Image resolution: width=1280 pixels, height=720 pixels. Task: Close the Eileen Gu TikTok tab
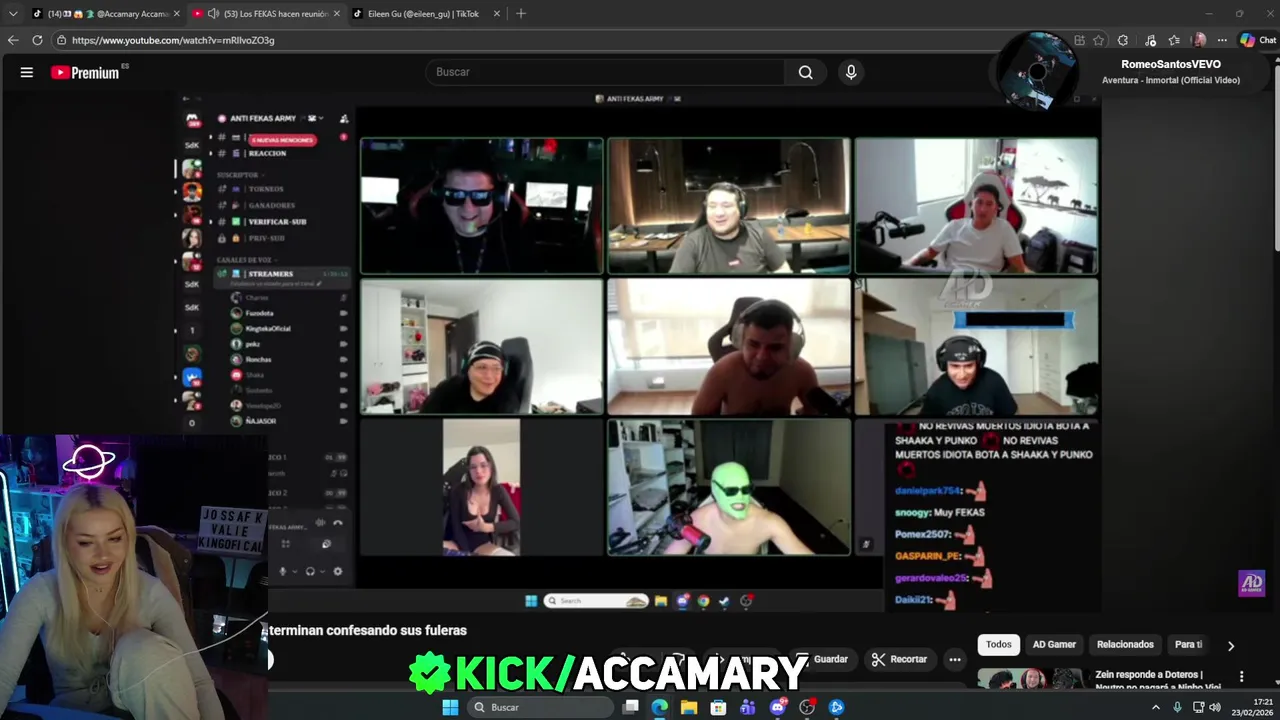pos(497,13)
